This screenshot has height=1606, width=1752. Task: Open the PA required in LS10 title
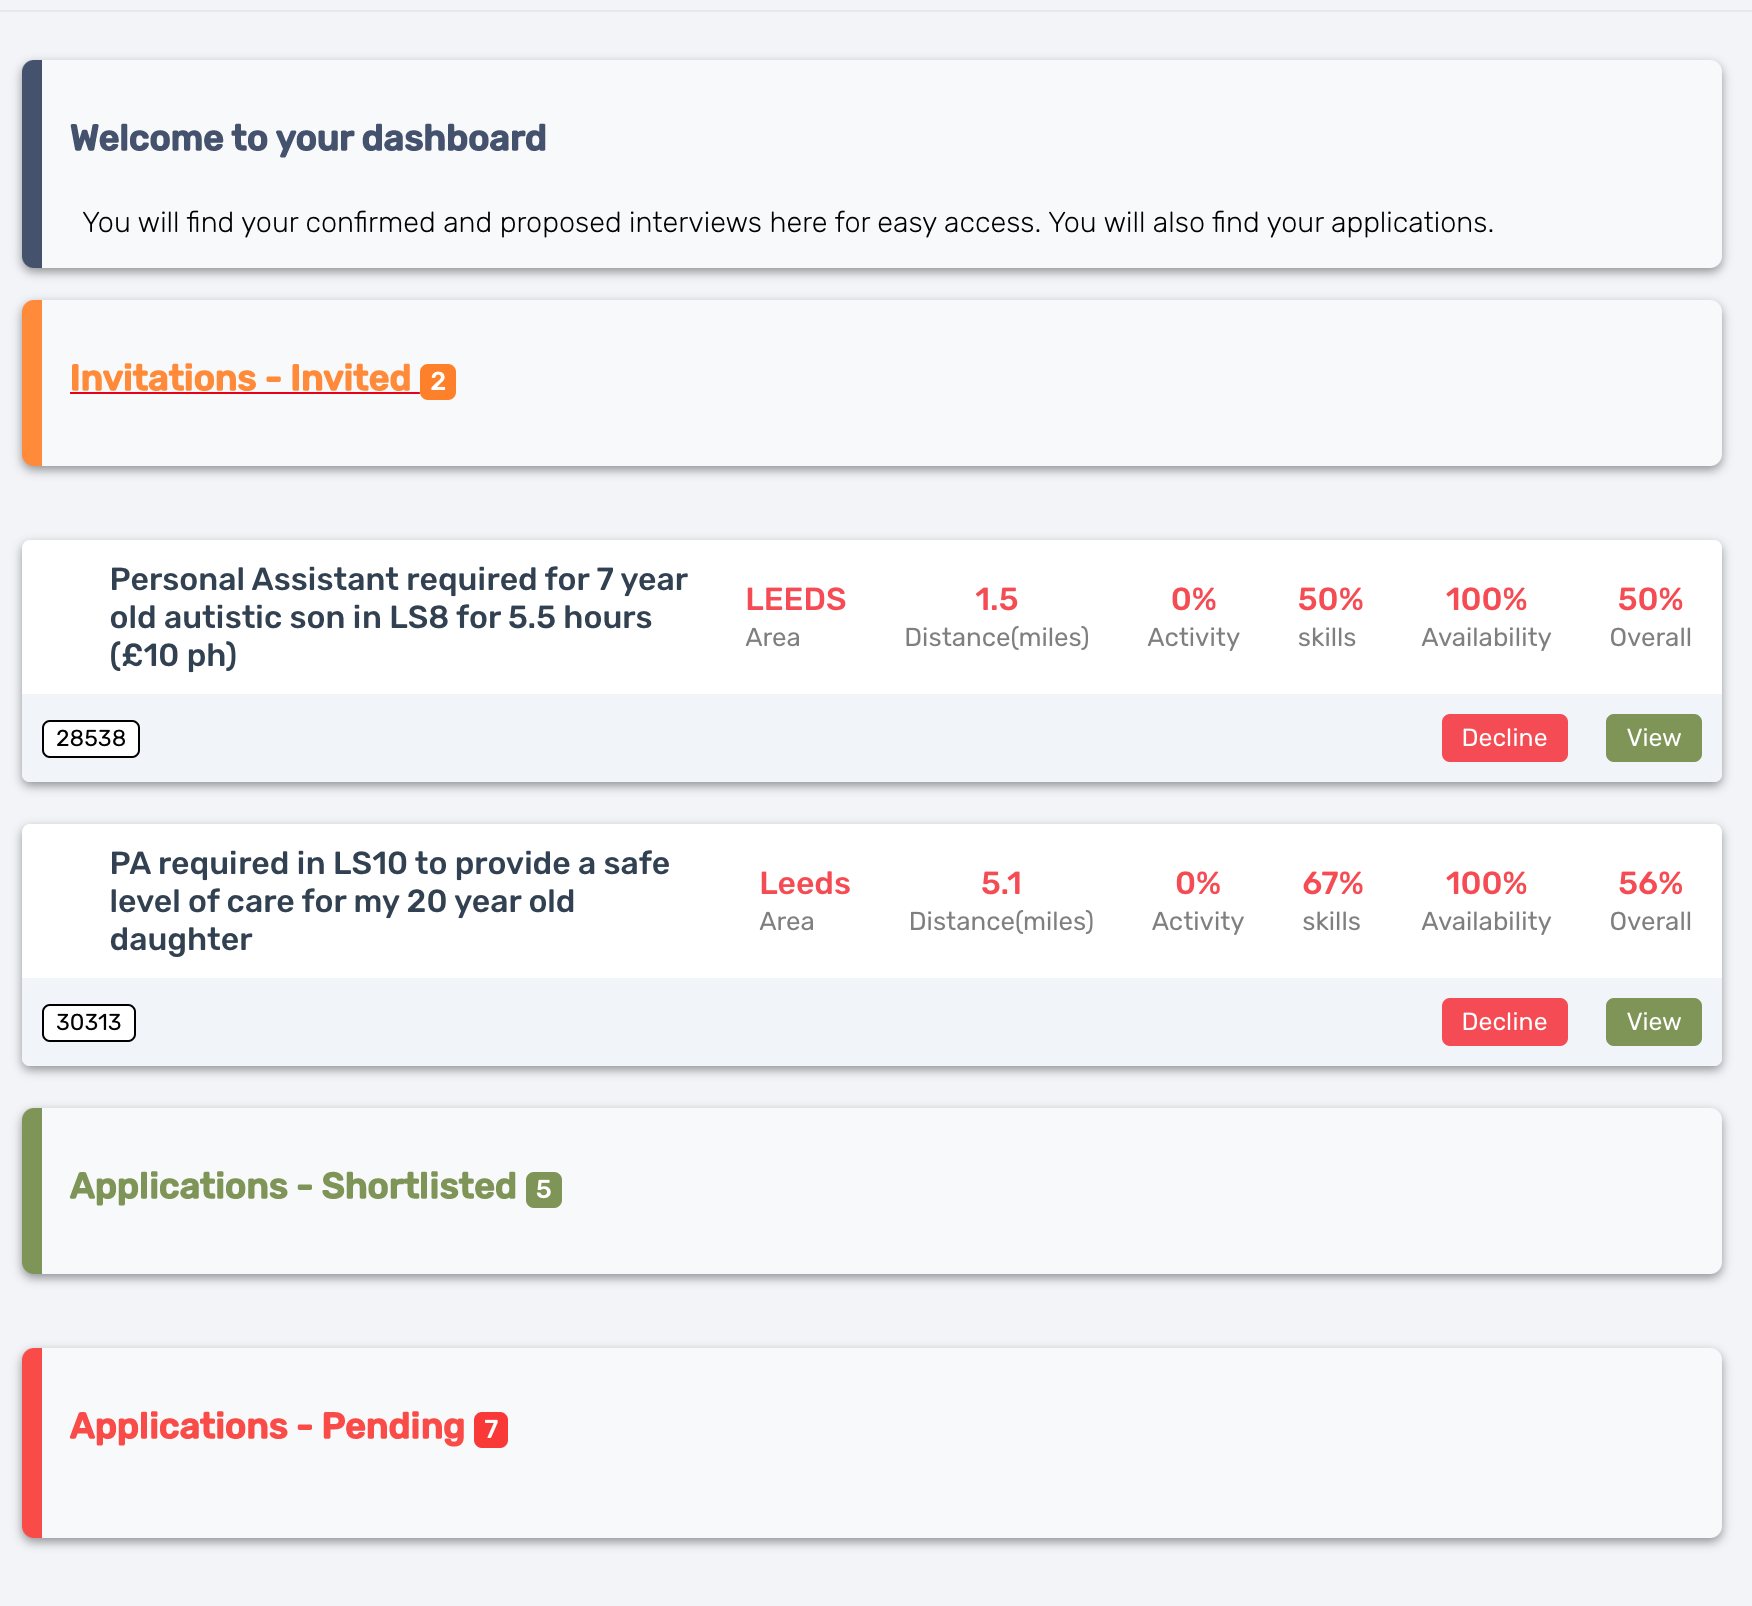pyautogui.click(x=389, y=901)
